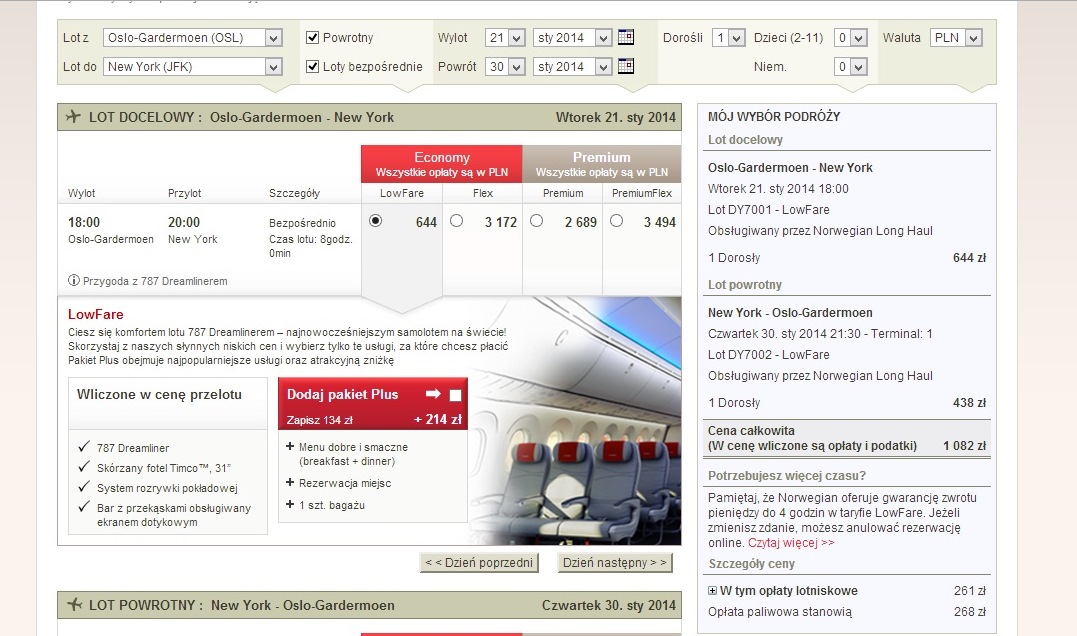
Task: Select the Premium 2 689 fare radio
Action: 536,221
